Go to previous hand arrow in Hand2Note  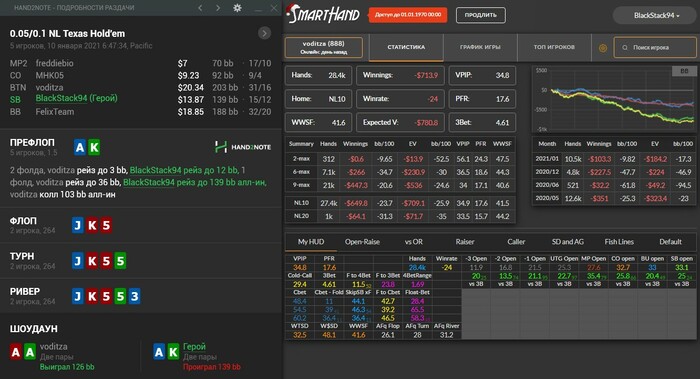click(x=200, y=8)
